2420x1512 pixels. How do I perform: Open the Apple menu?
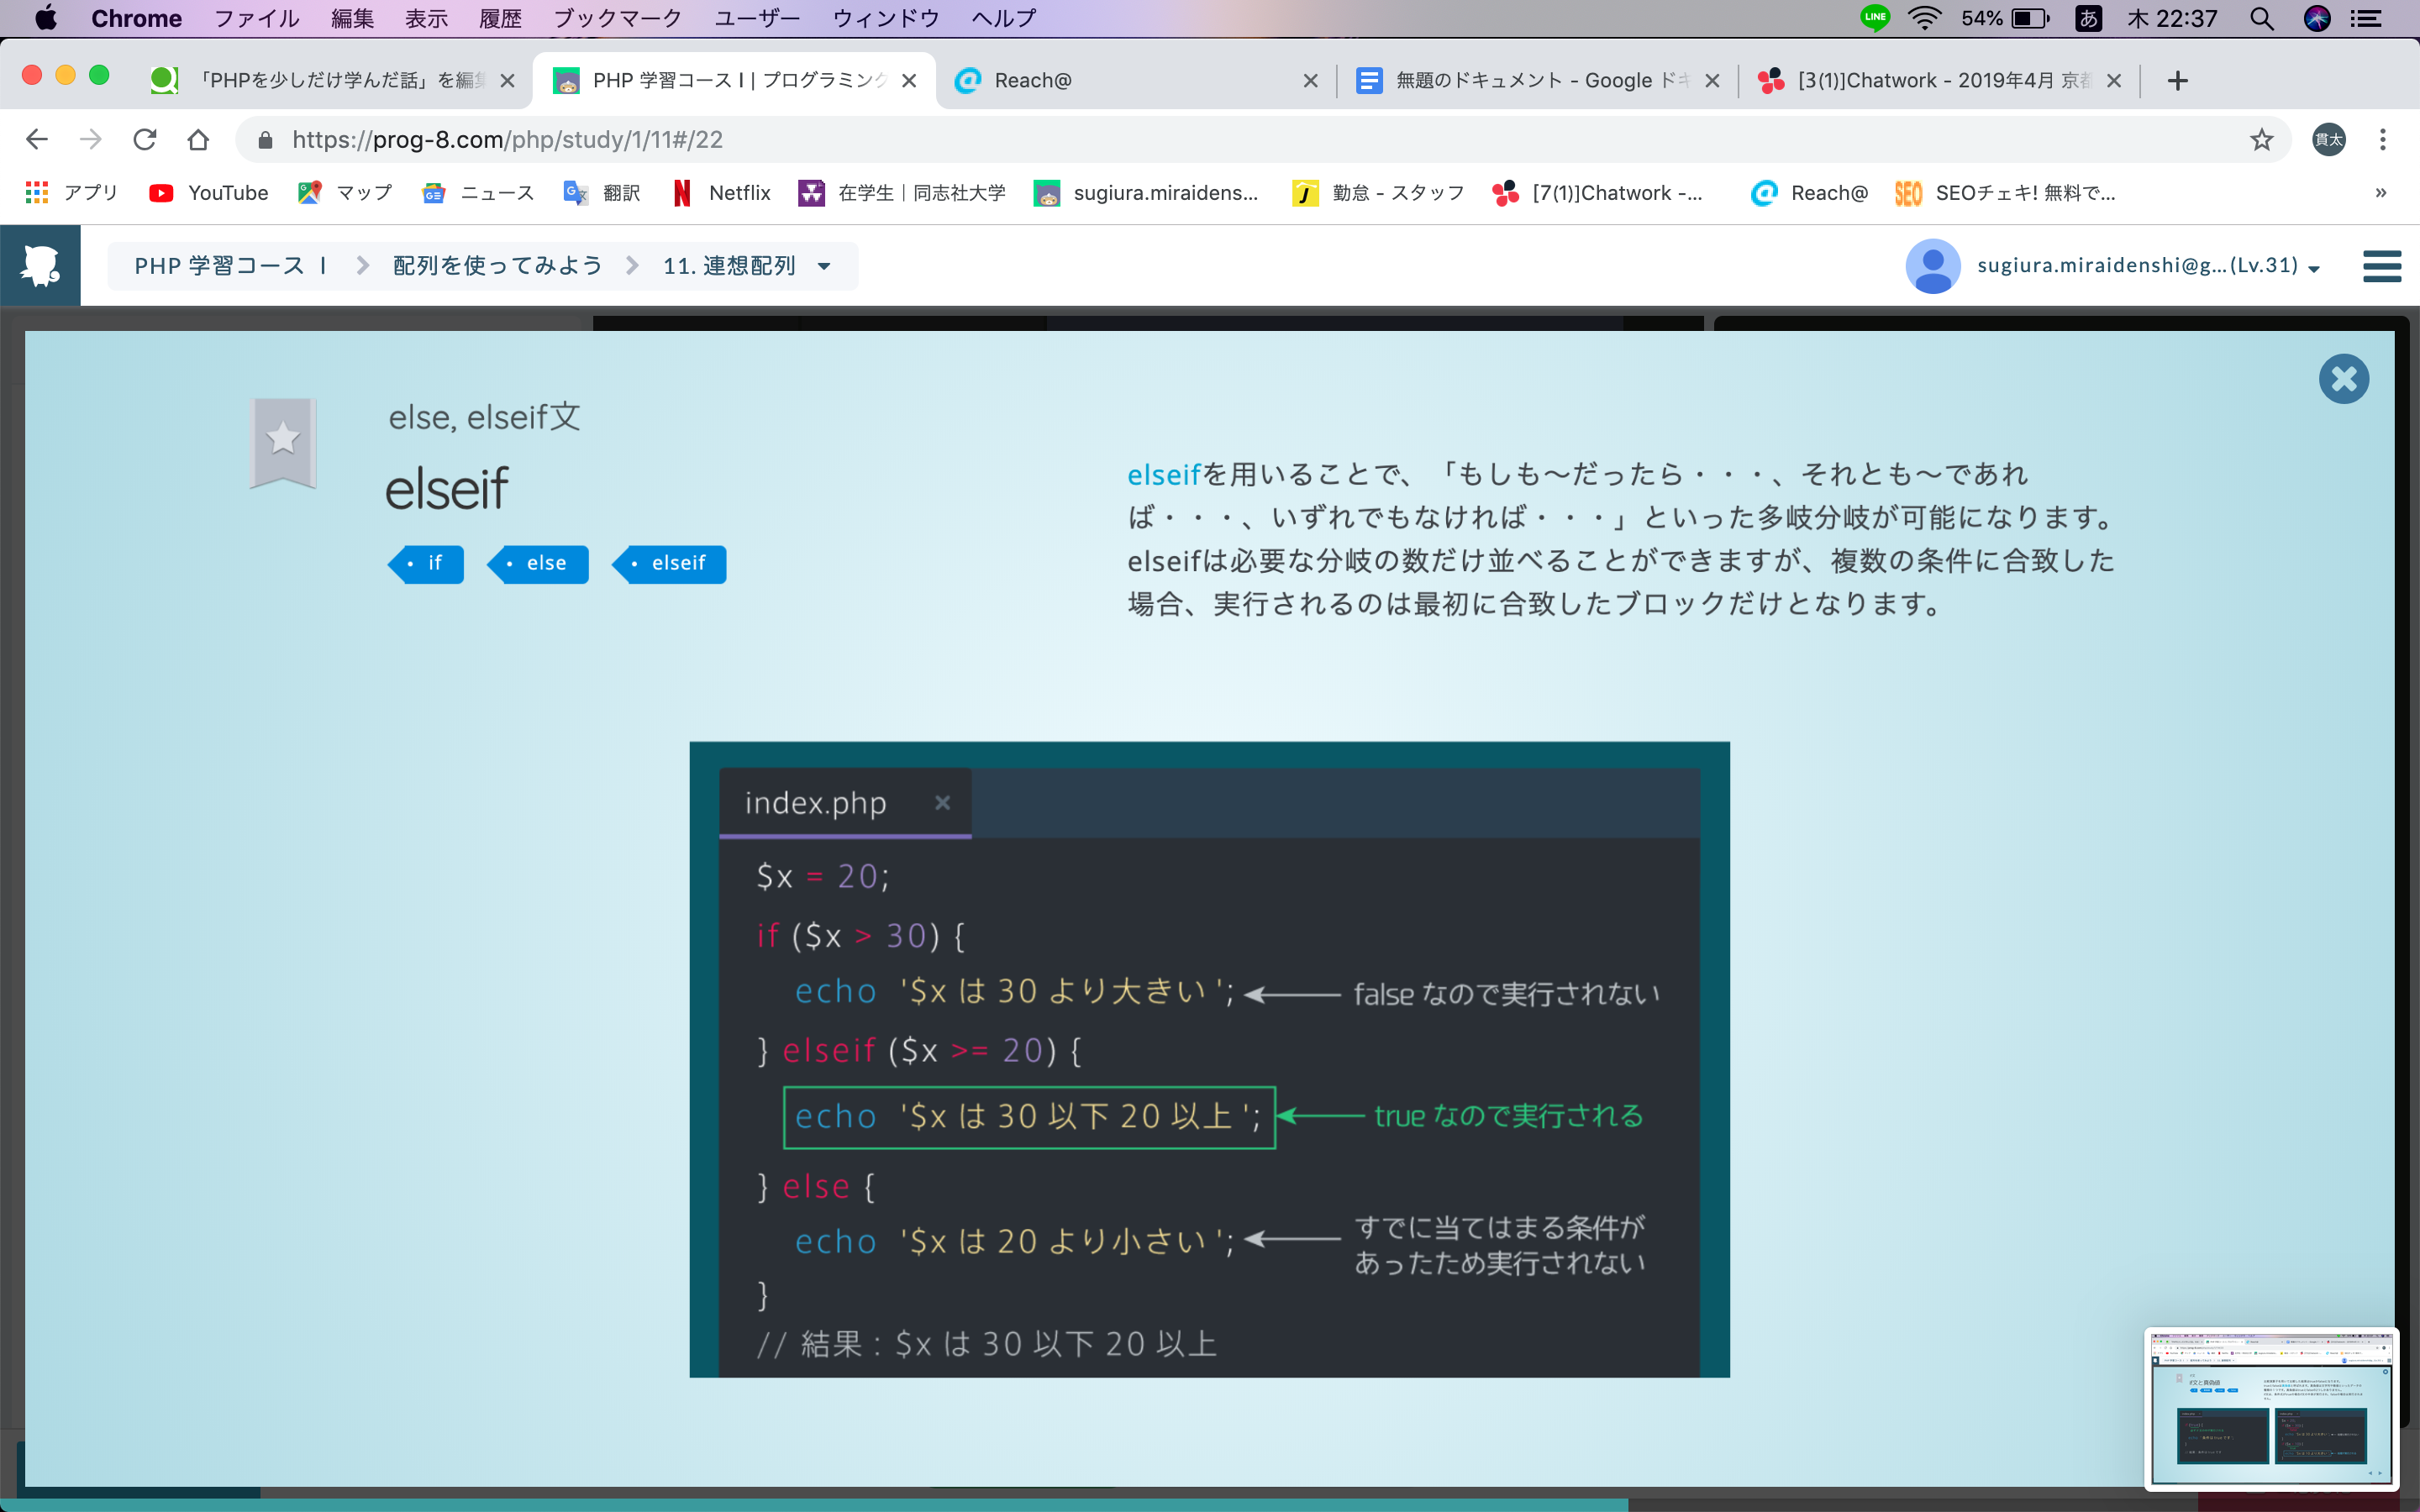pyautogui.click(x=45, y=18)
